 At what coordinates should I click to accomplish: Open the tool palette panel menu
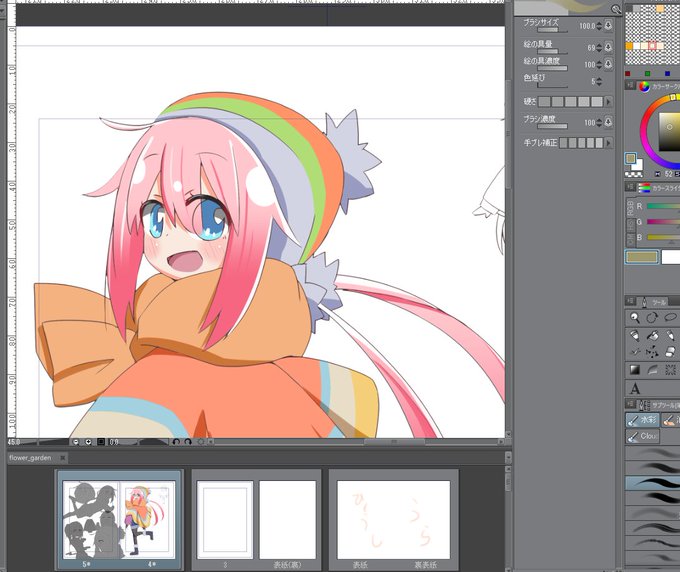pos(630,301)
